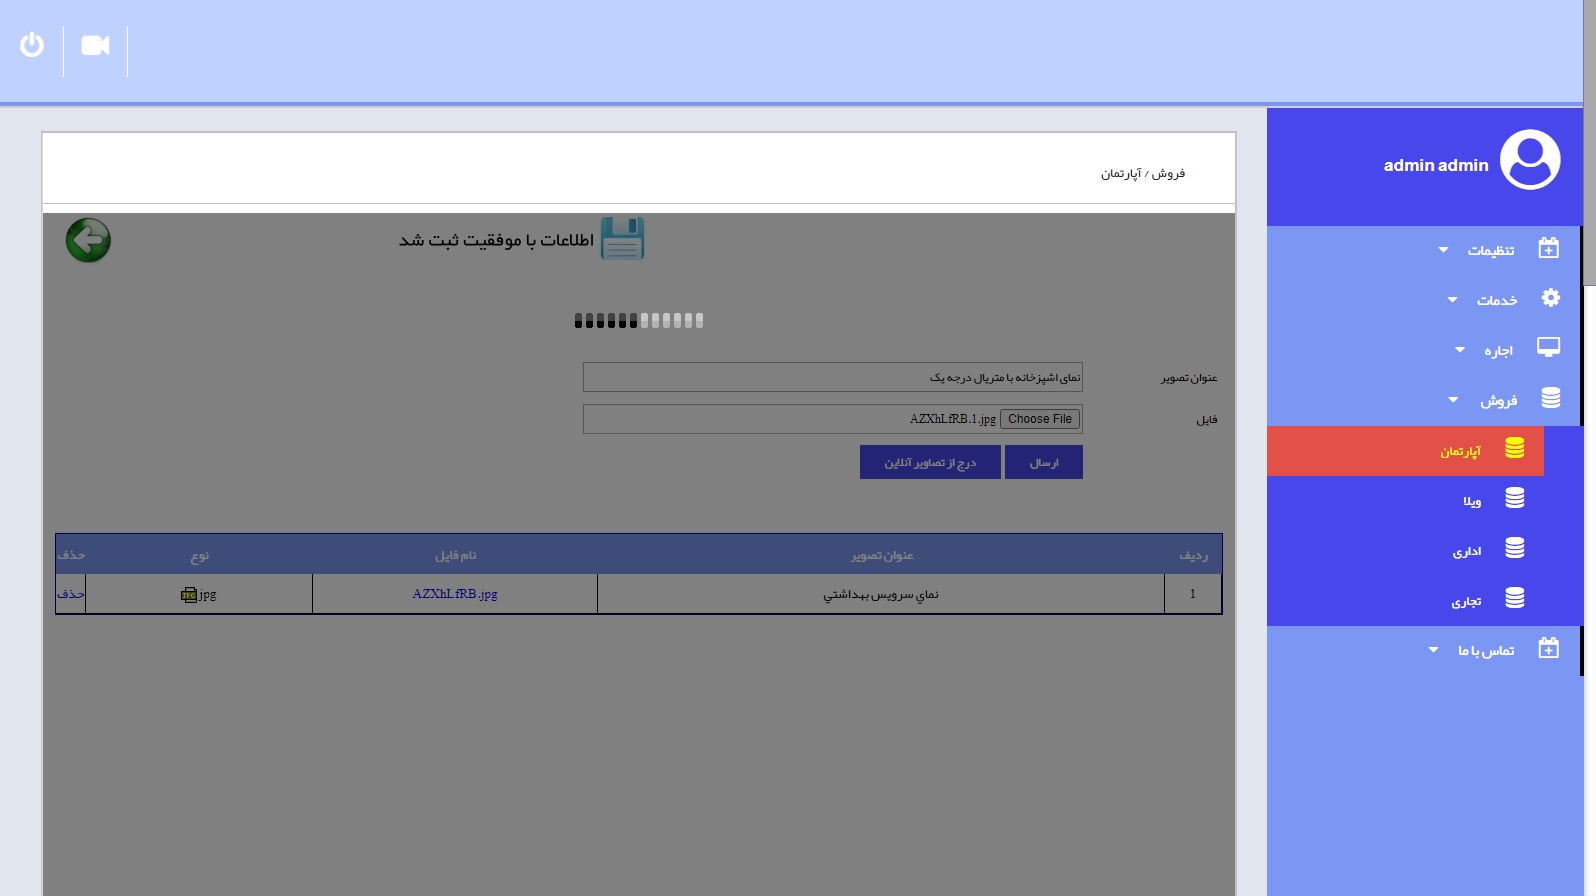Viewport: 1596px width, 896px height.
Task: Expand the خدمات dropdown arrow
Action: point(1452,300)
